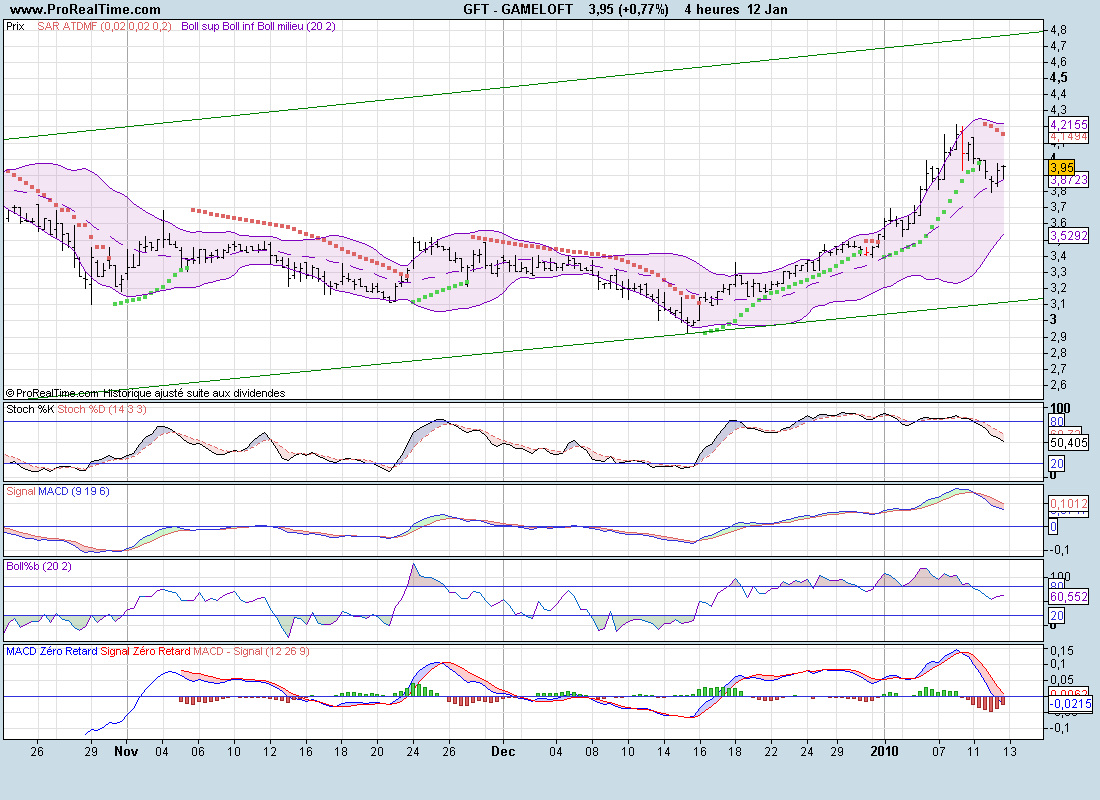Select the 4,7 price axis label

1059,46
